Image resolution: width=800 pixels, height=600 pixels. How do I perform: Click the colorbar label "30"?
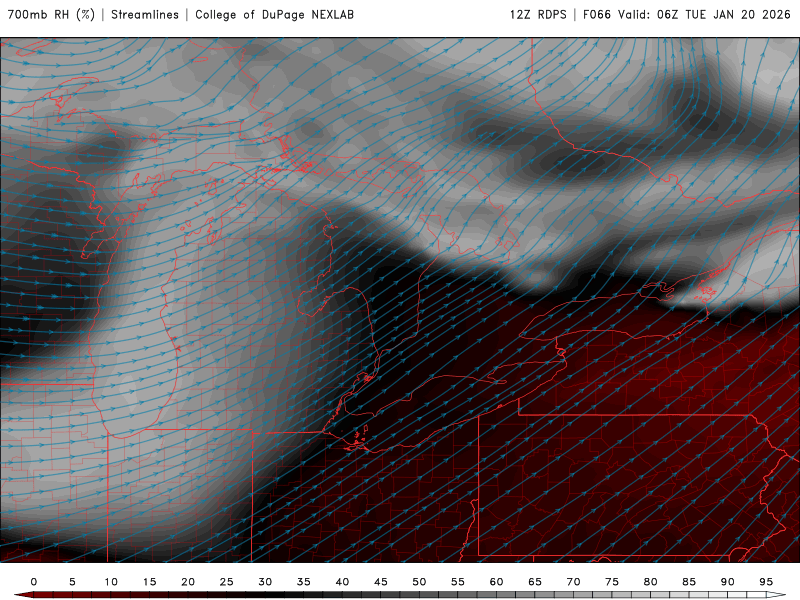tap(265, 582)
